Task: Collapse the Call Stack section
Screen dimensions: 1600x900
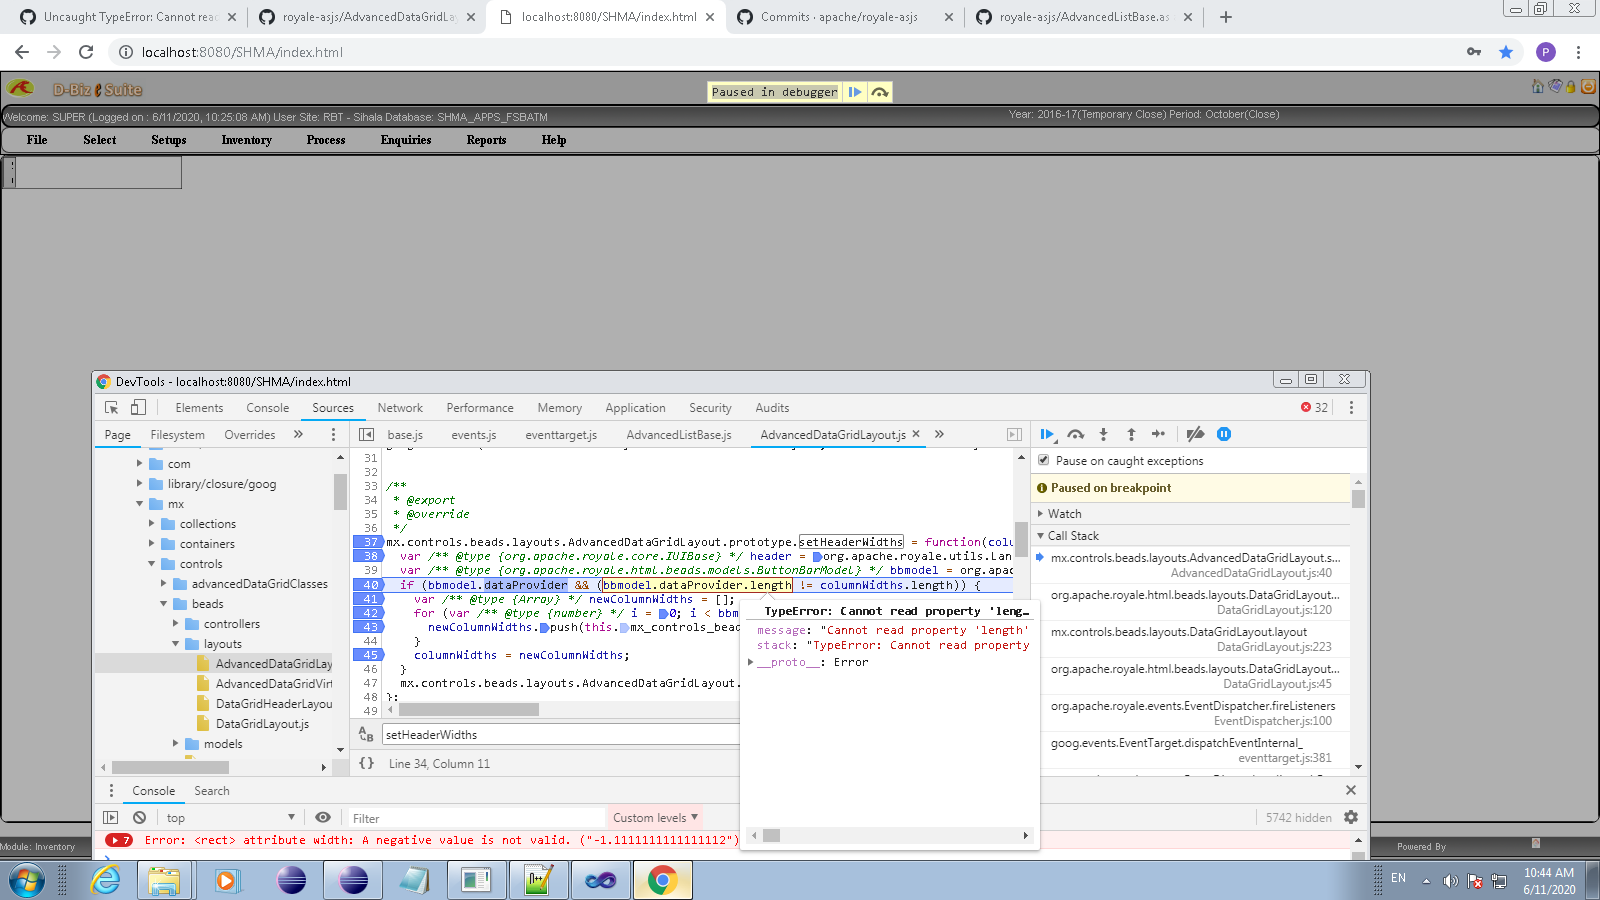Action: point(1041,536)
